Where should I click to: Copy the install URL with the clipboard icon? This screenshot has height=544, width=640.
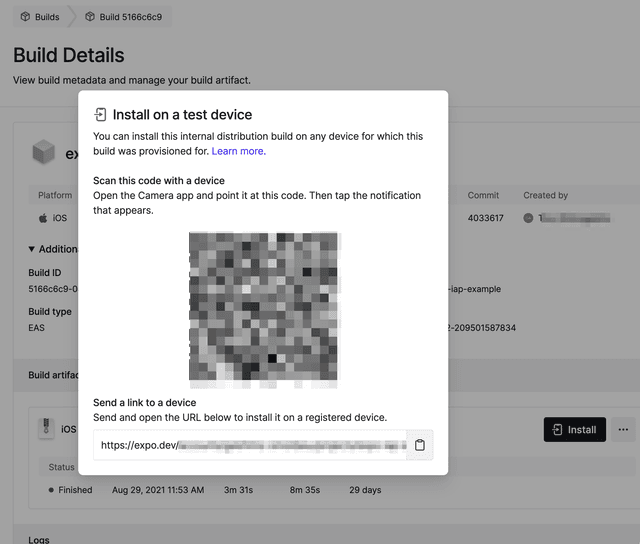pyautogui.click(x=420, y=445)
